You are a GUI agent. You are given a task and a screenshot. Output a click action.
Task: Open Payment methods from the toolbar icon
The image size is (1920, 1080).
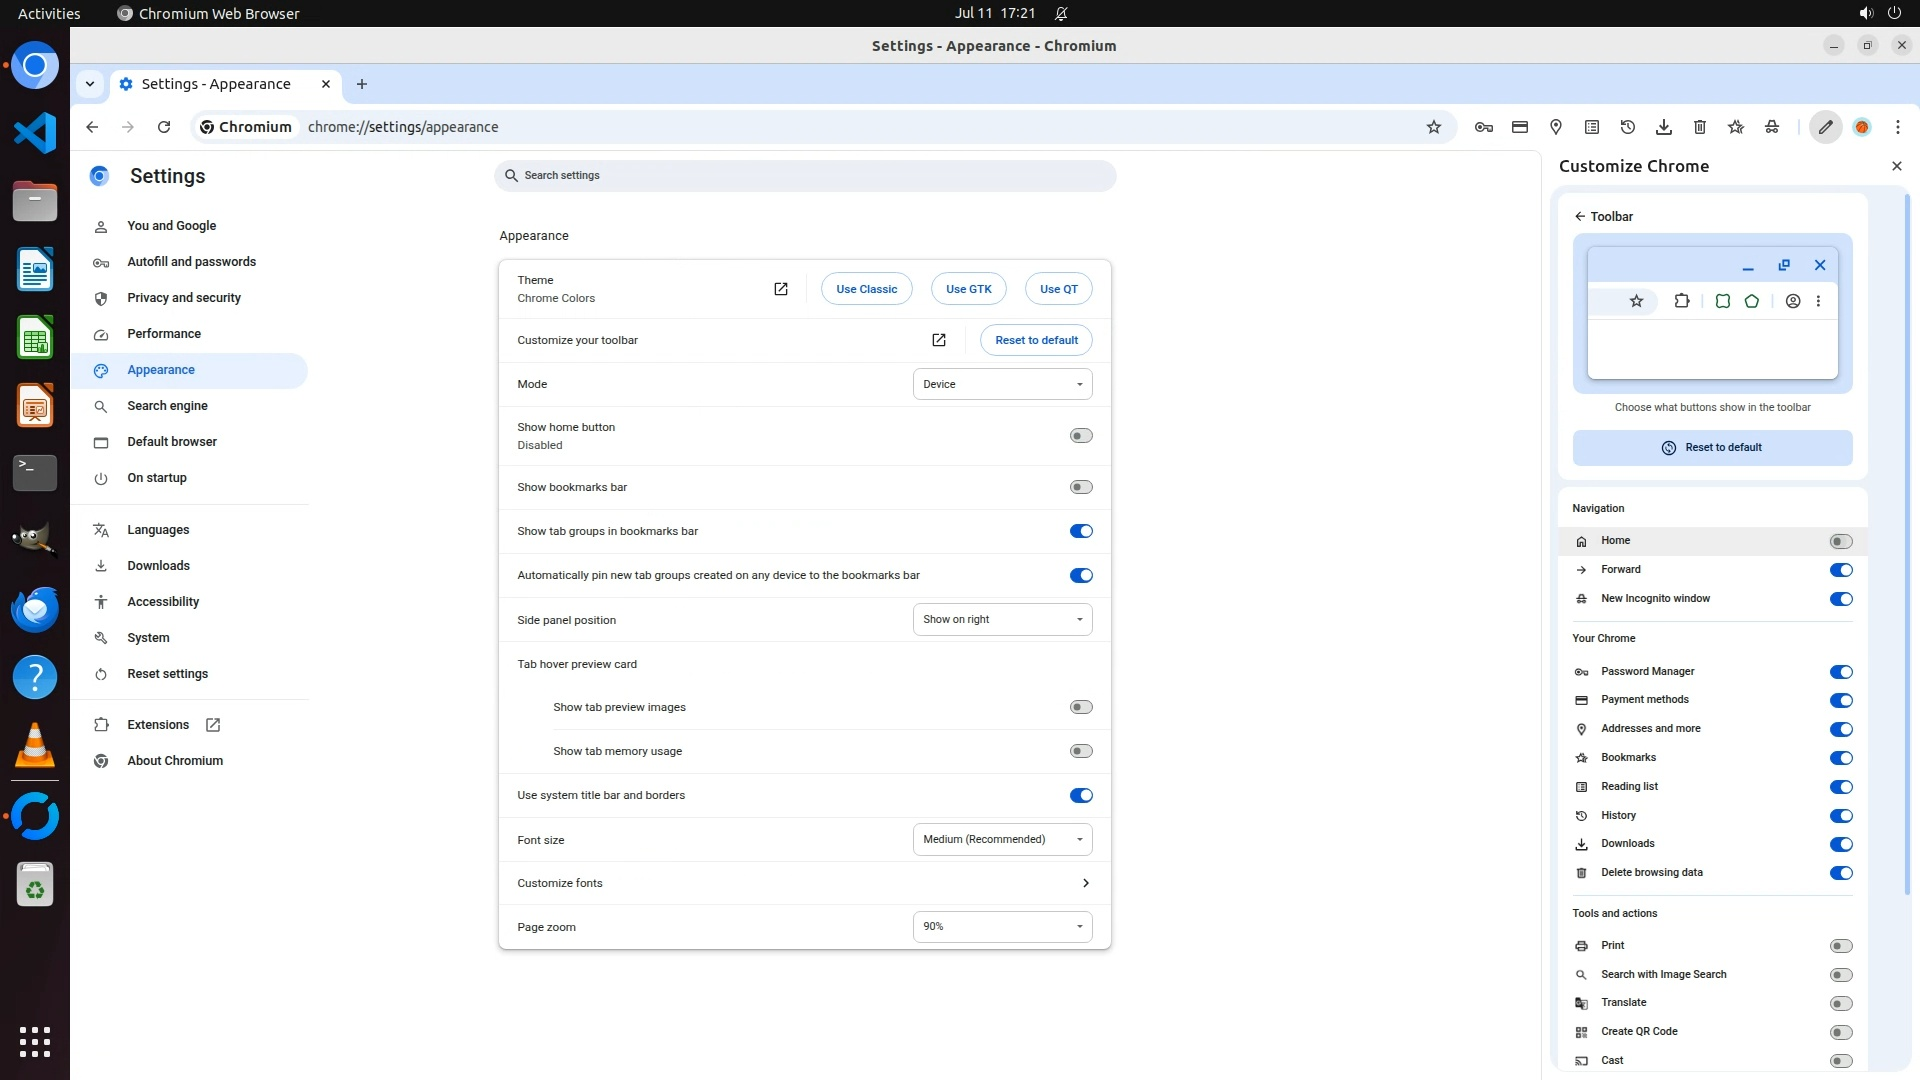pyautogui.click(x=1520, y=127)
